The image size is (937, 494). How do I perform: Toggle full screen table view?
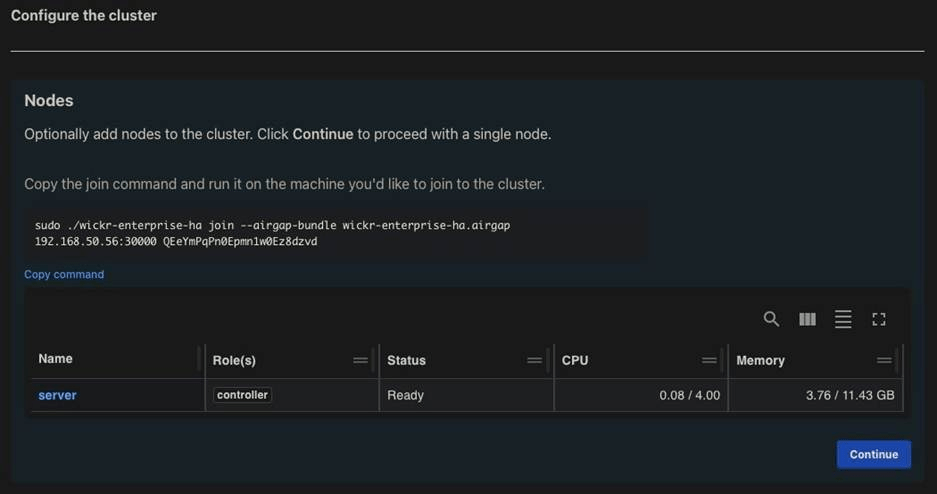(879, 319)
